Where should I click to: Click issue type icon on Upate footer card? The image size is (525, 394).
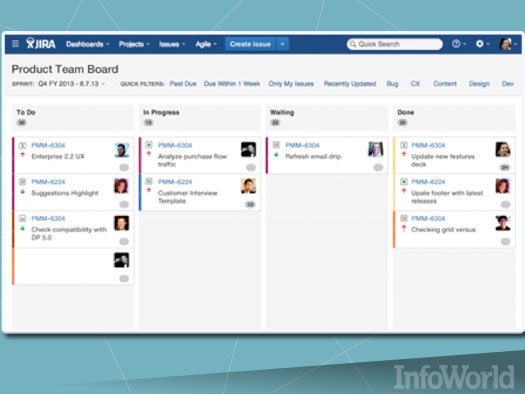[404, 181]
